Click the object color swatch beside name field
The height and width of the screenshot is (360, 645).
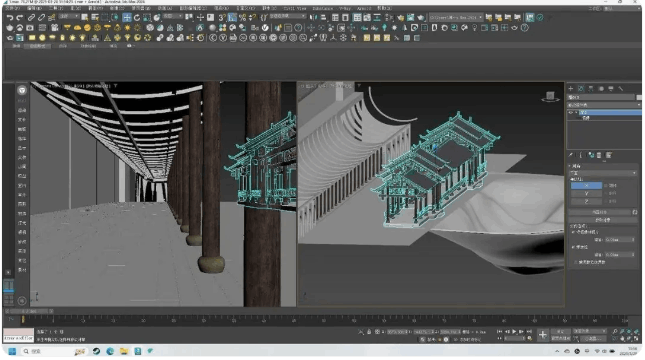point(639,97)
